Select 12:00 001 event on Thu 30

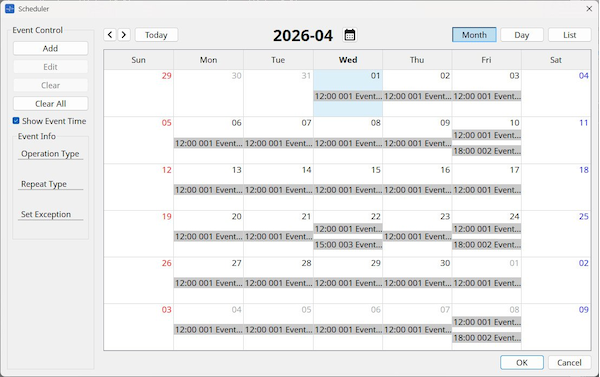coord(417,283)
